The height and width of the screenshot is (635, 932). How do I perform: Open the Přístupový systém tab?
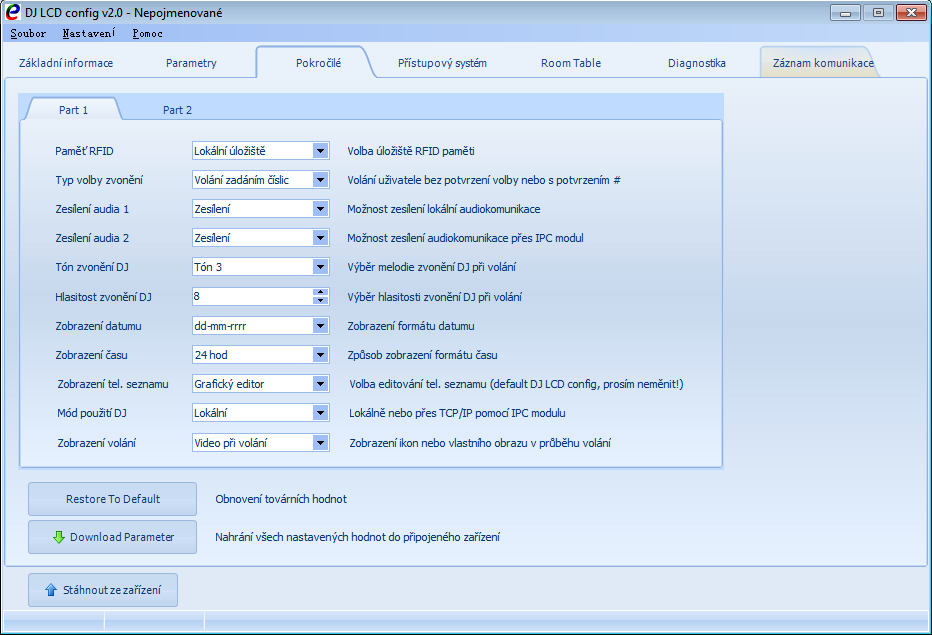pyautogui.click(x=442, y=63)
